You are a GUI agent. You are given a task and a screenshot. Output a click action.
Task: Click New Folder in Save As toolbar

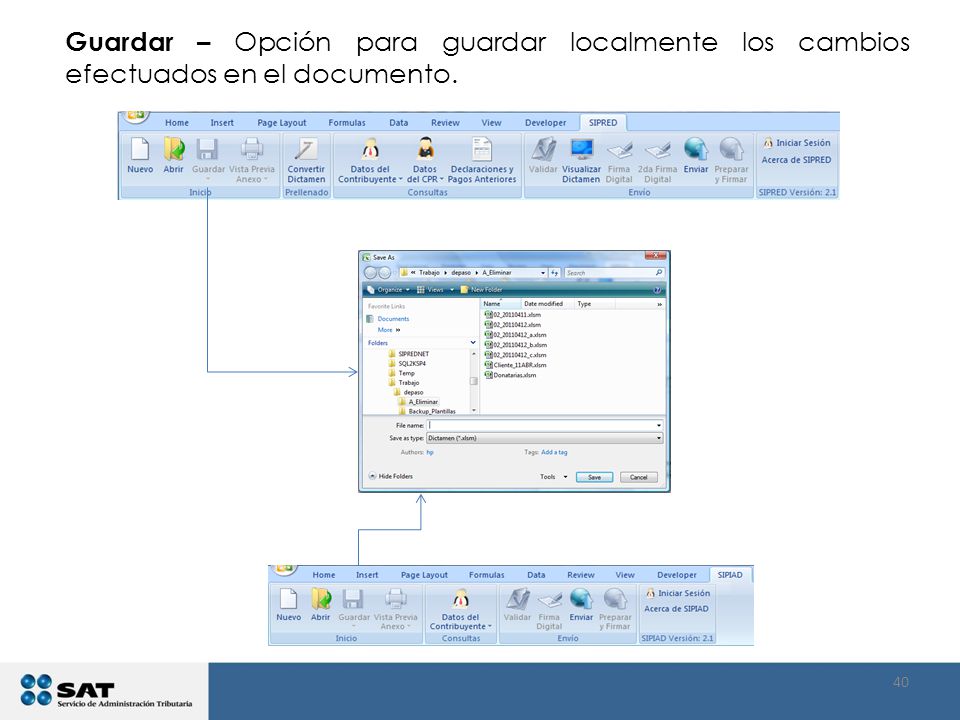481,290
